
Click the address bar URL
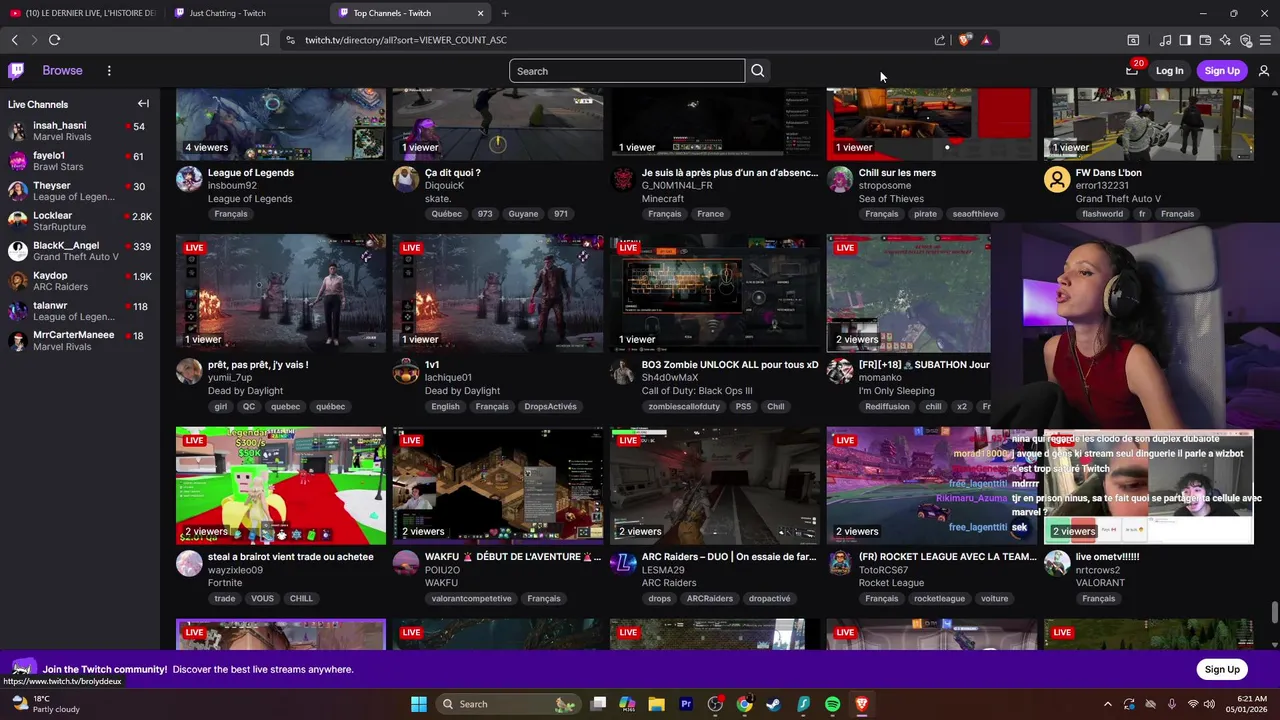pyautogui.click(x=406, y=40)
